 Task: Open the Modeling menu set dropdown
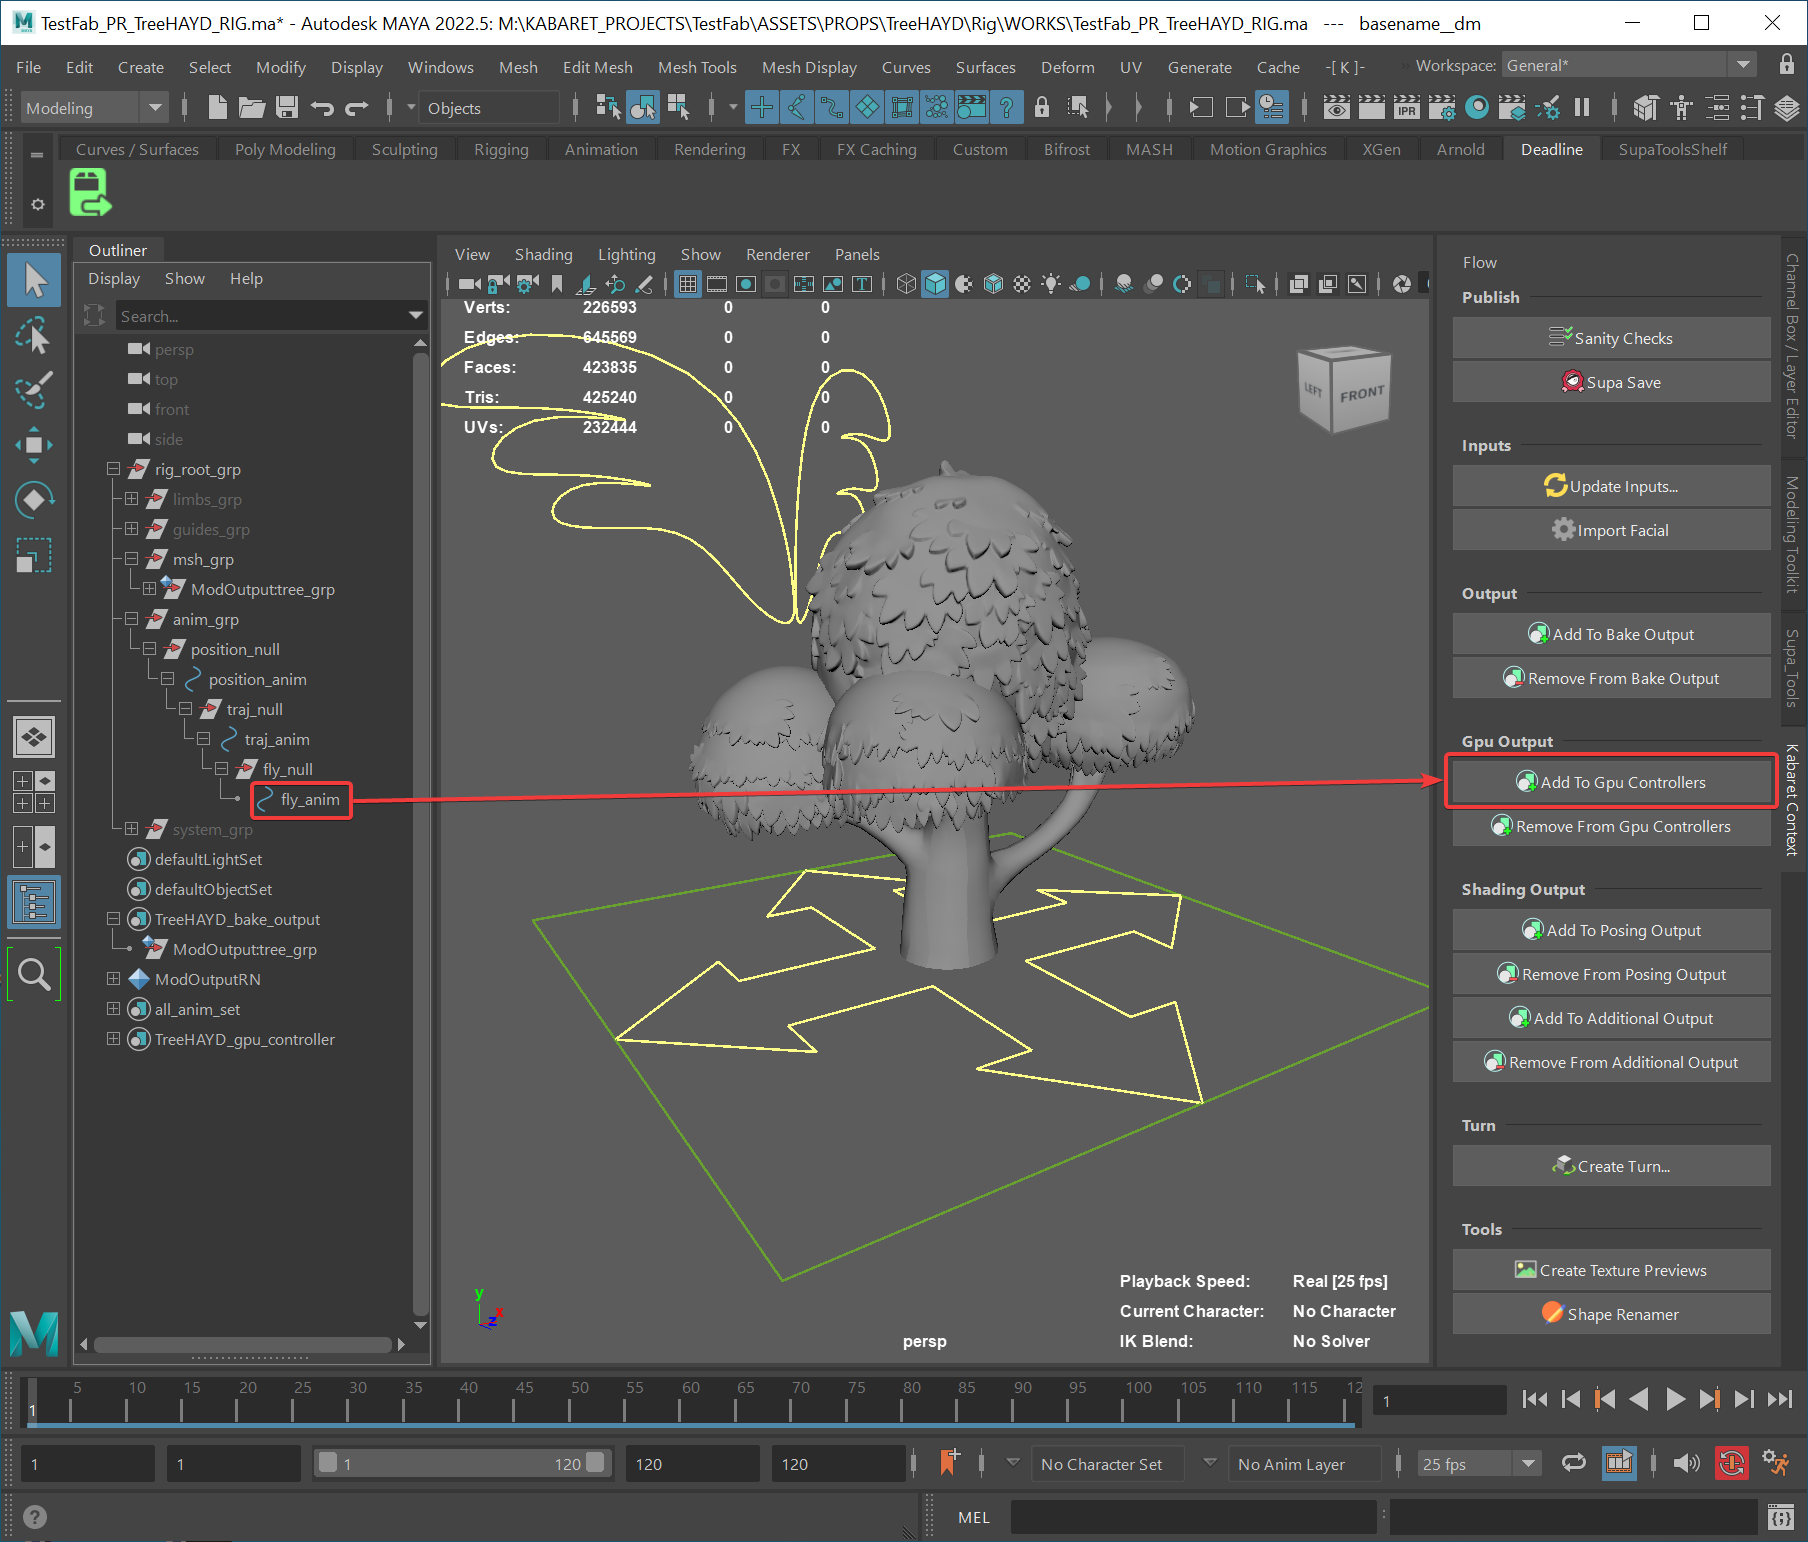pyautogui.click(x=95, y=107)
